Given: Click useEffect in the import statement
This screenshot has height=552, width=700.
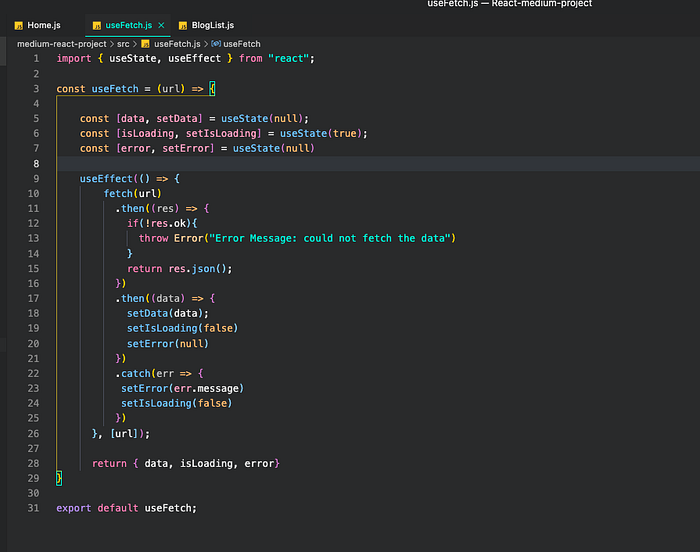Looking at the screenshot, I should [194, 59].
